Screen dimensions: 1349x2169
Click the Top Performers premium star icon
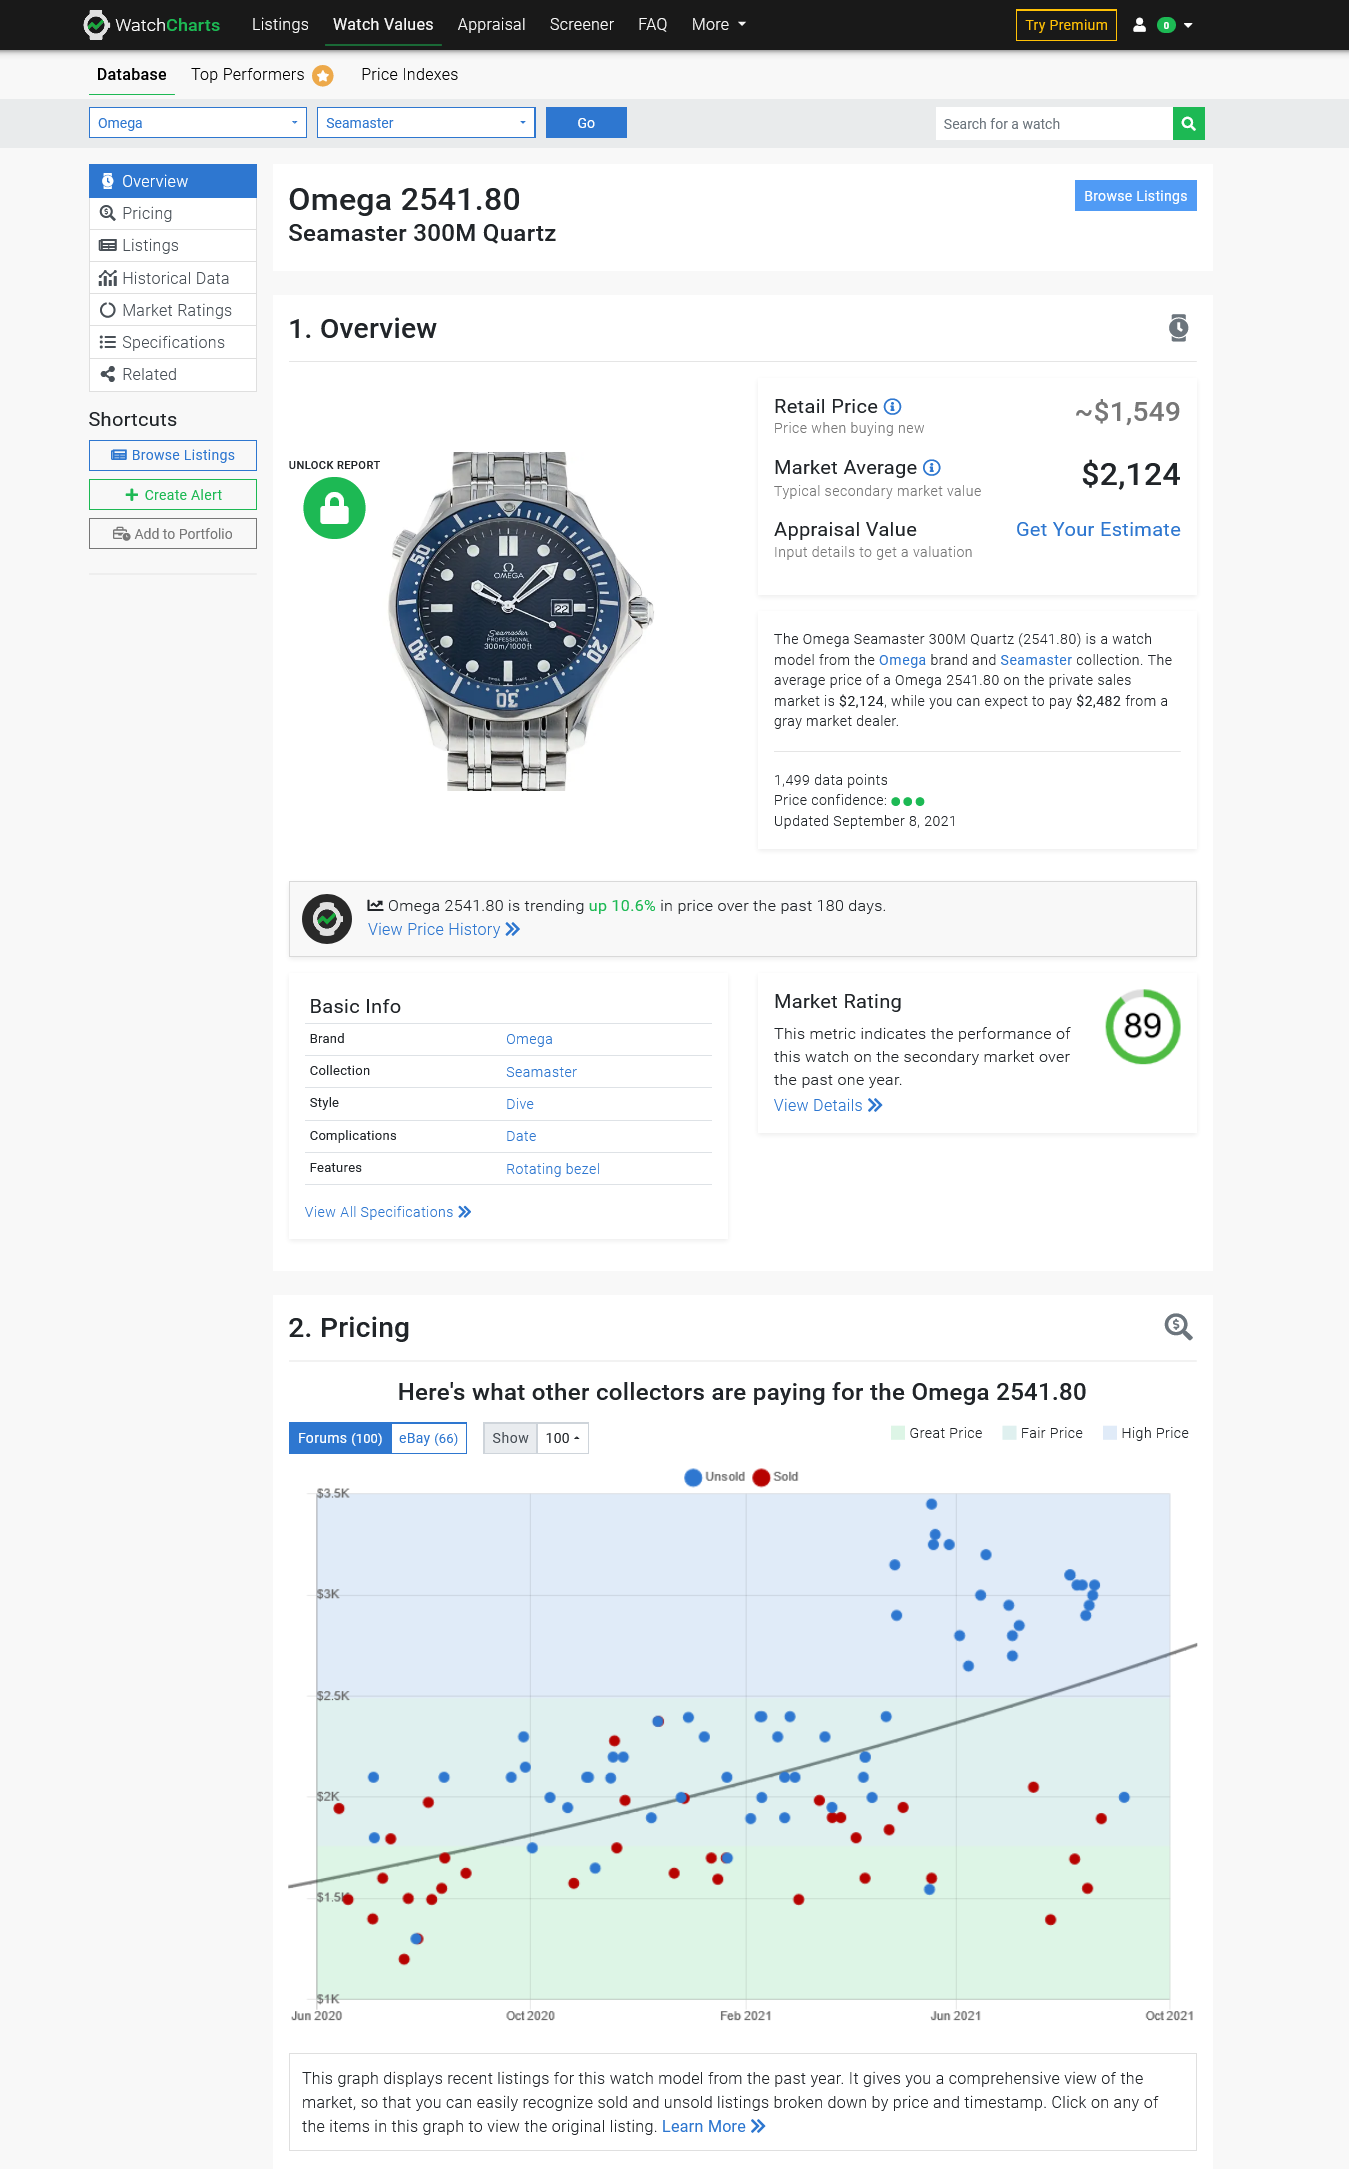pos(323,76)
